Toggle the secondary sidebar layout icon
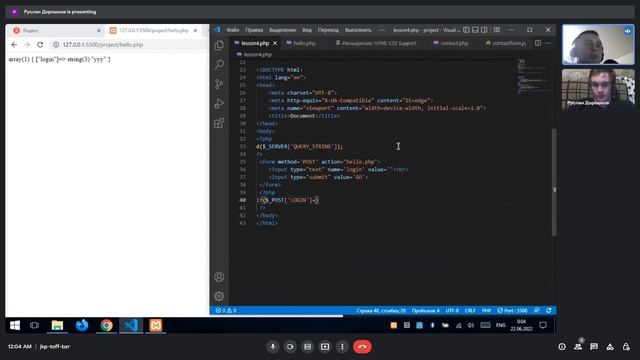Image resolution: width=640 pixels, height=360 pixels. tap(484, 30)
